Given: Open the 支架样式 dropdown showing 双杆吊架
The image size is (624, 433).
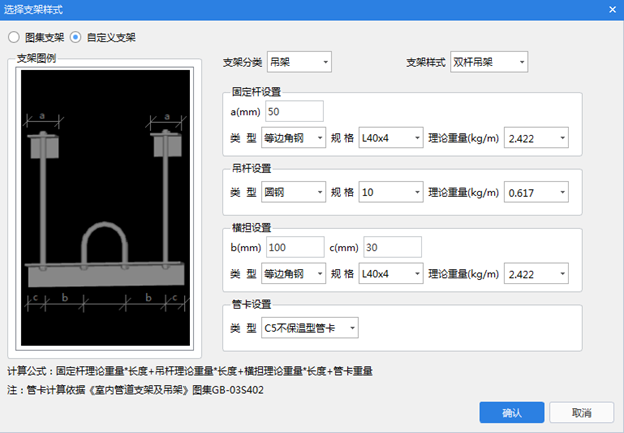Looking at the screenshot, I should click(x=488, y=63).
